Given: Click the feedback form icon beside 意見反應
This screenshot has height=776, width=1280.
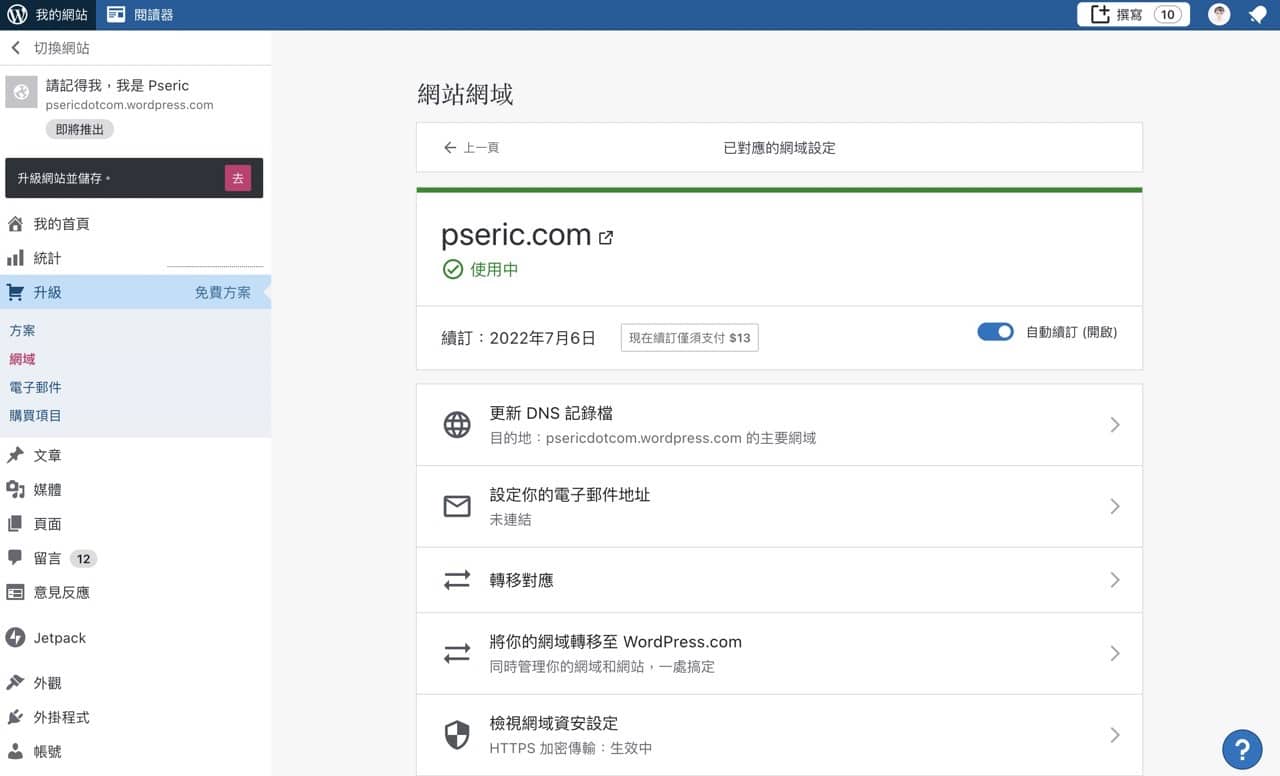Looking at the screenshot, I should coord(15,592).
